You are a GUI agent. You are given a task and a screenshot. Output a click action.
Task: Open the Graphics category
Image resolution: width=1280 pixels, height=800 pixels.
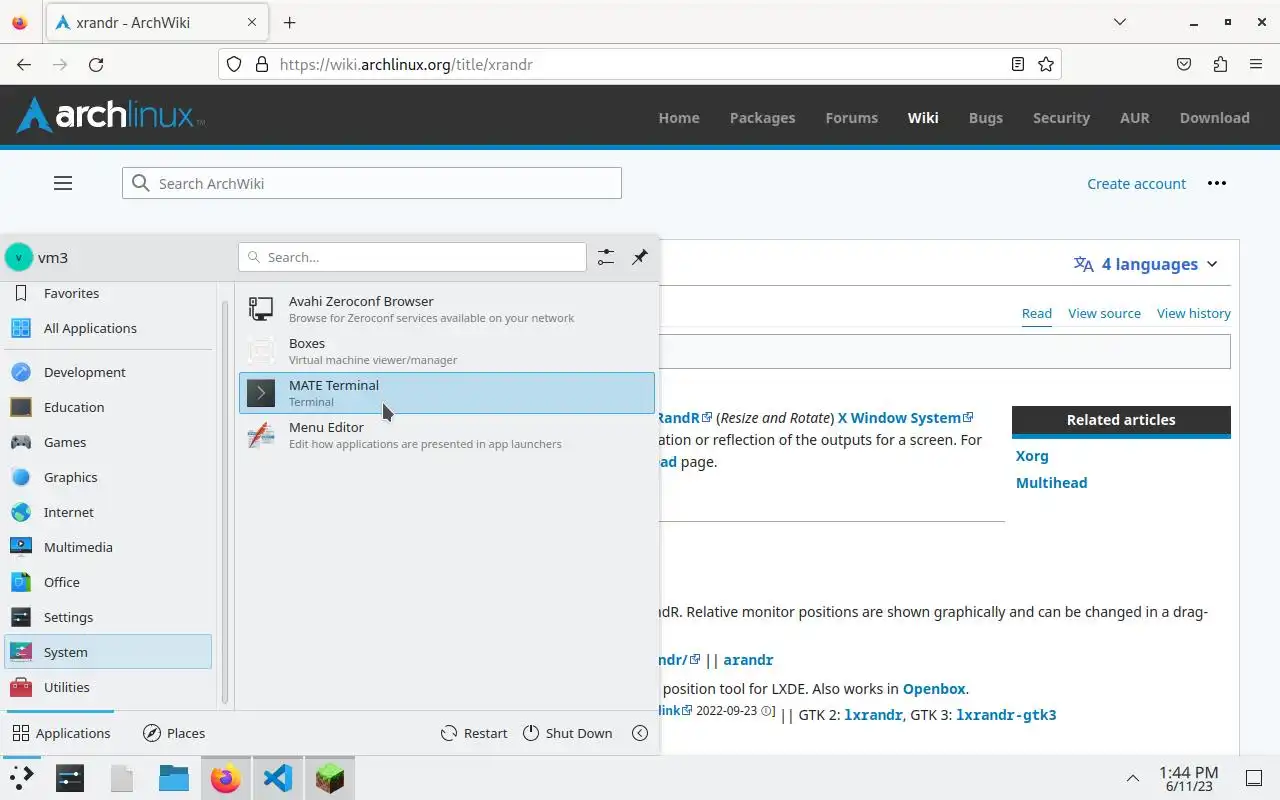(x=108, y=477)
